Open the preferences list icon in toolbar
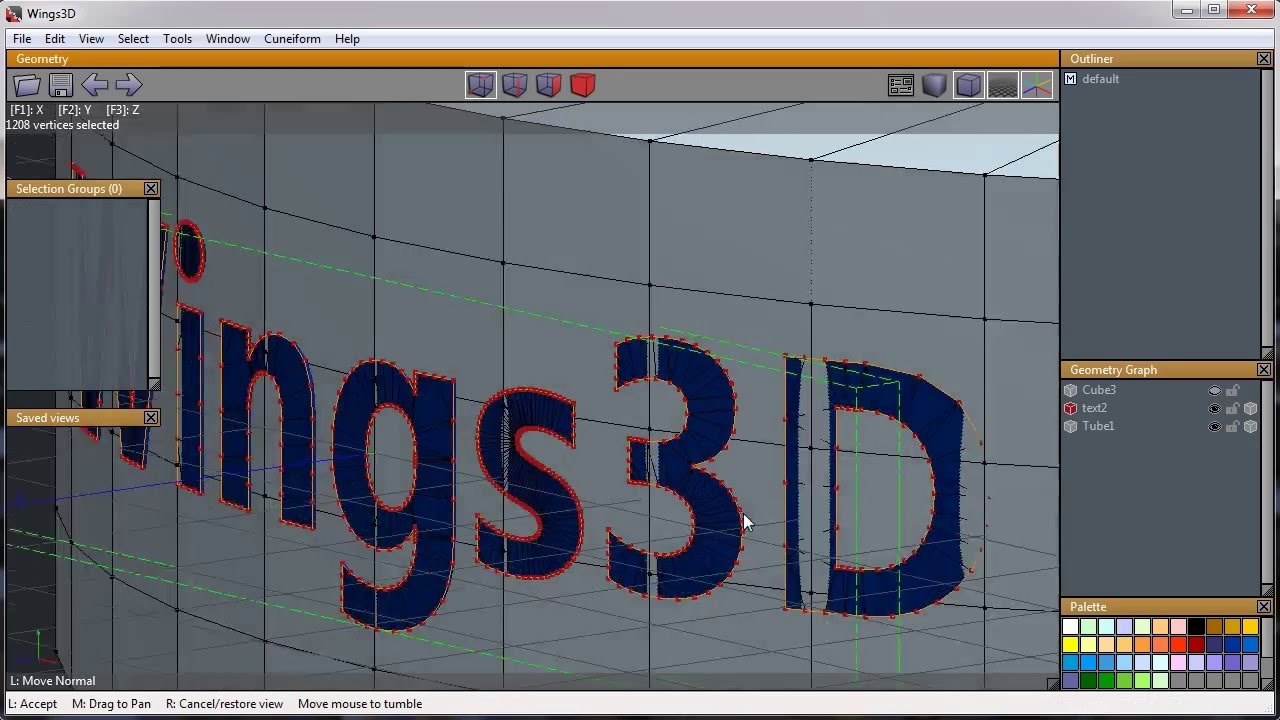The height and width of the screenshot is (720, 1280). coord(901,85)
